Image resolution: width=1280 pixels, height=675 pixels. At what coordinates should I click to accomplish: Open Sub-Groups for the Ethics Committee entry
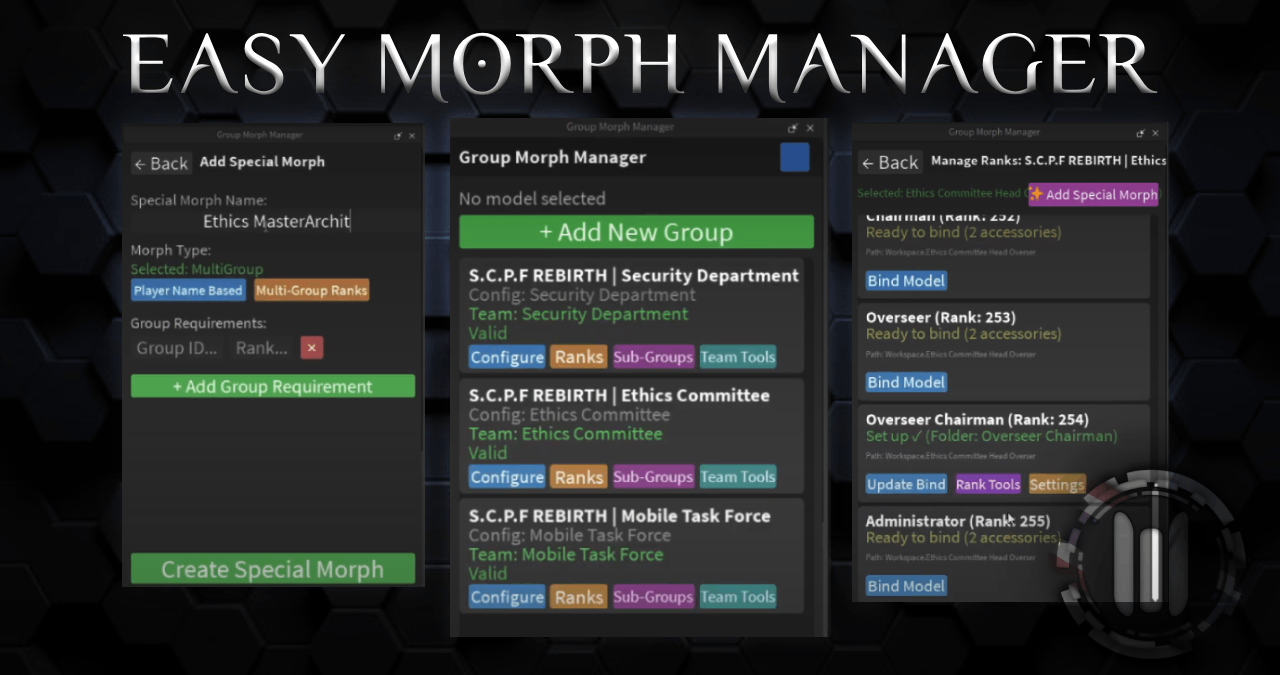[x=653, y=477]
